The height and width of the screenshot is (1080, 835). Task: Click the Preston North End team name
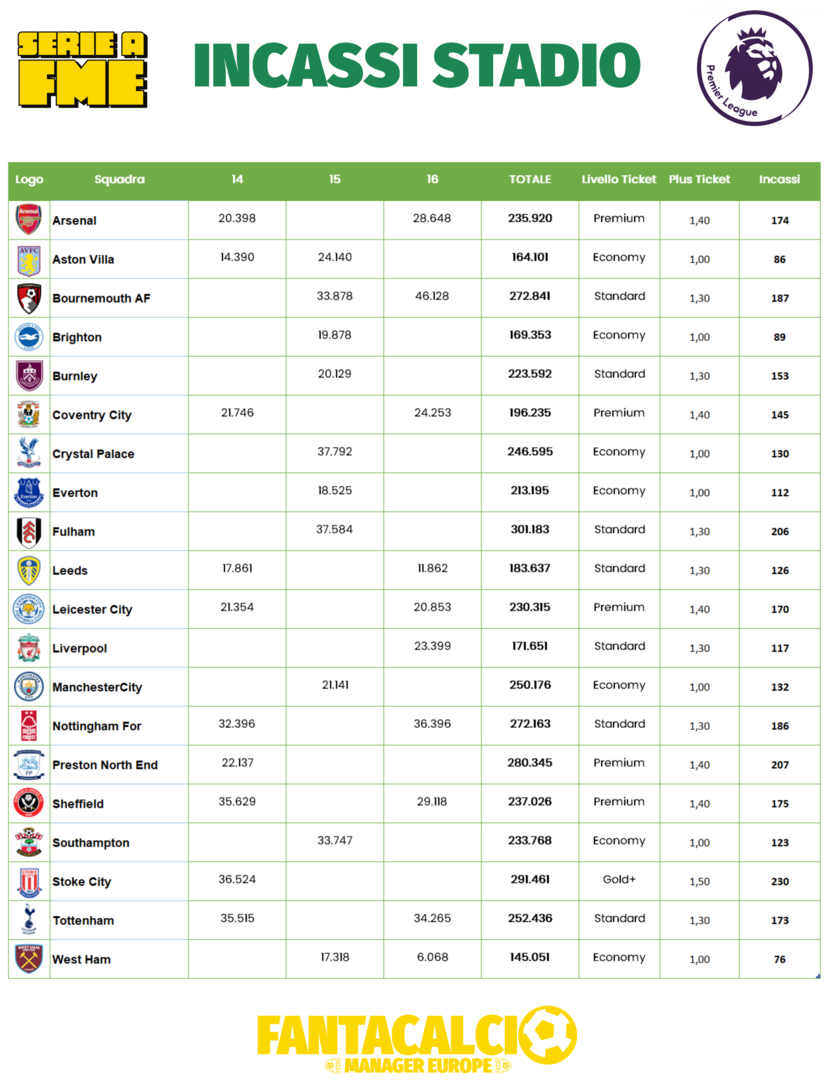pos(105,765)
